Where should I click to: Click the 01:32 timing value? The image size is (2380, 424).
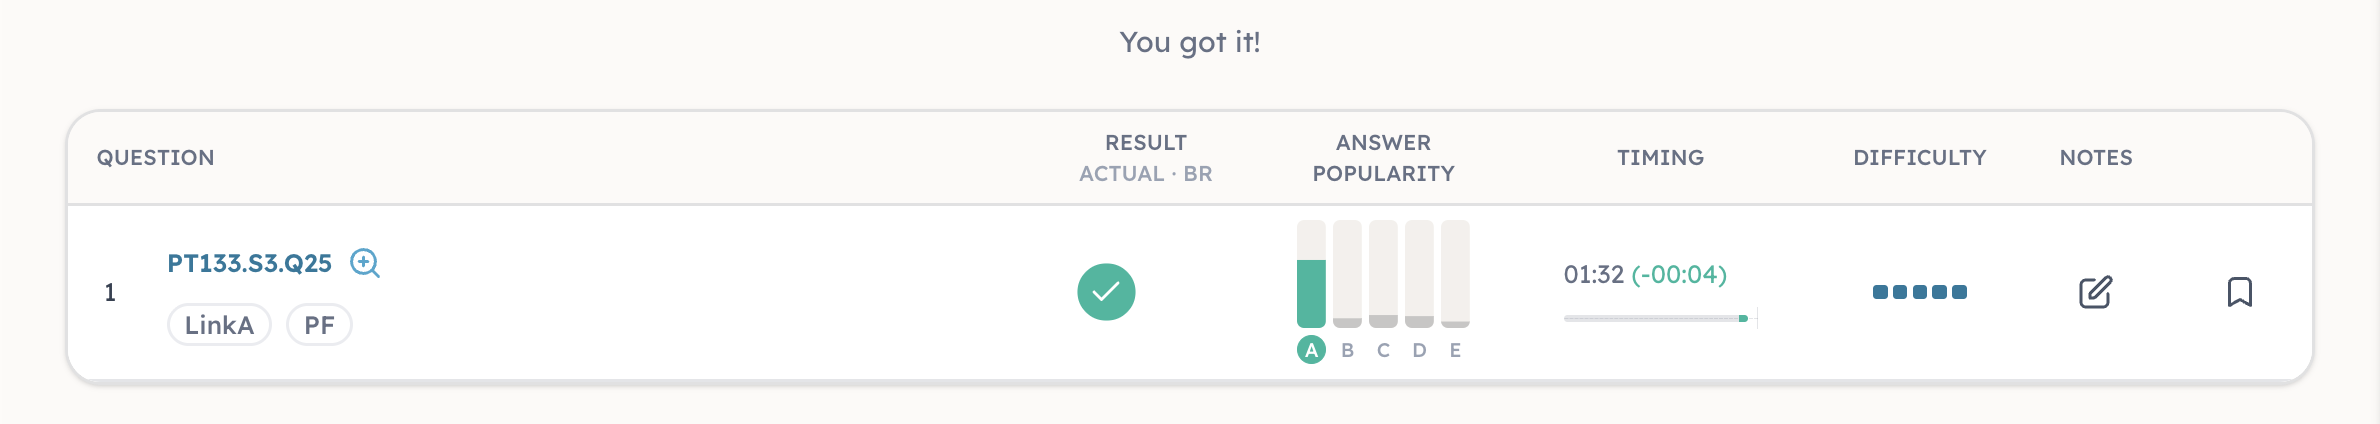coord(1593,275)
